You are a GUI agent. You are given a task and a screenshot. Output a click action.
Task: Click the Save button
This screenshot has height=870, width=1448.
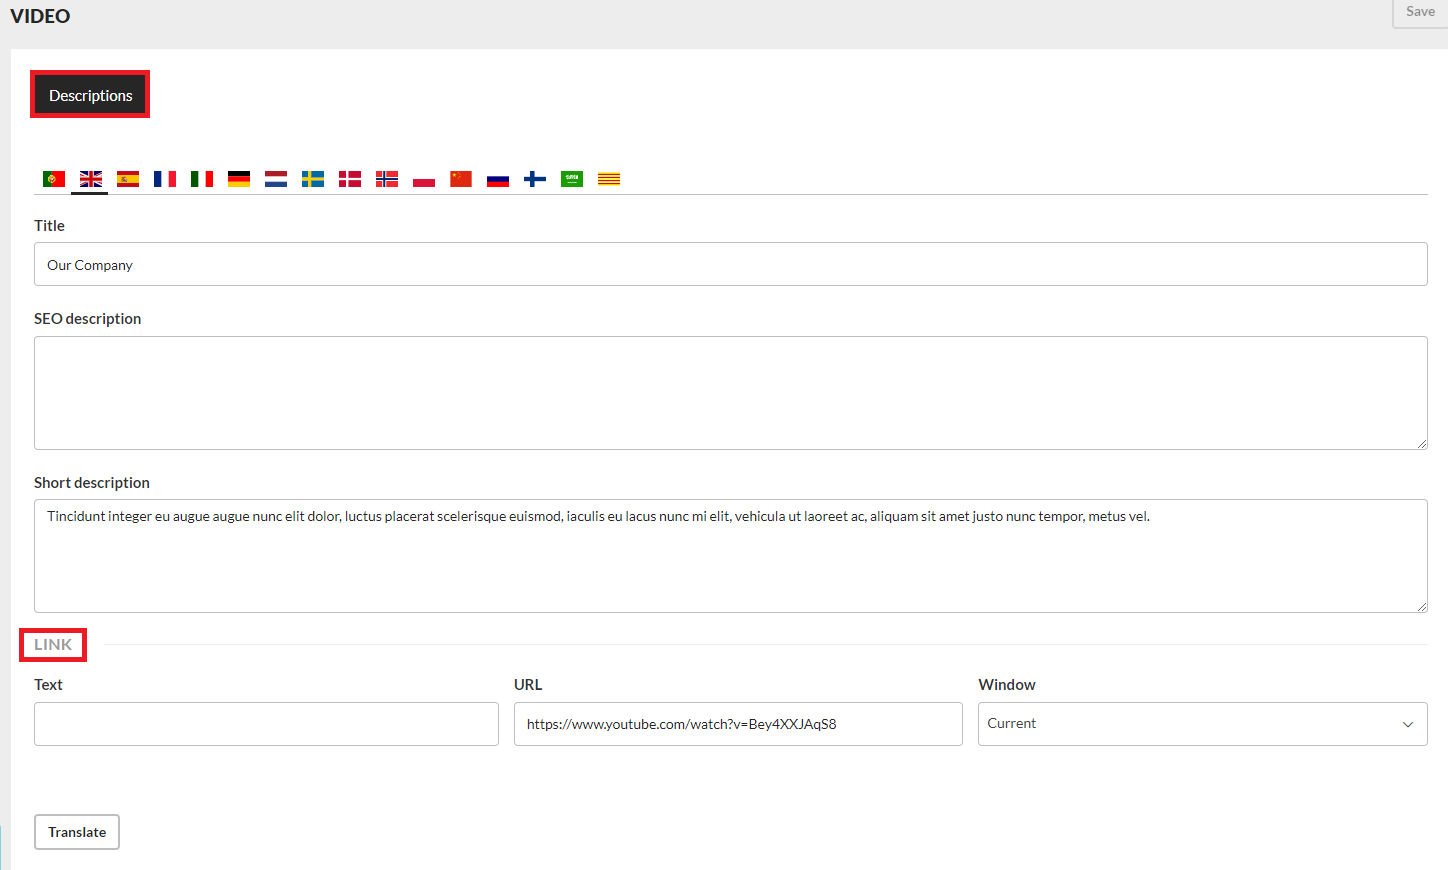pos(1419,12)
